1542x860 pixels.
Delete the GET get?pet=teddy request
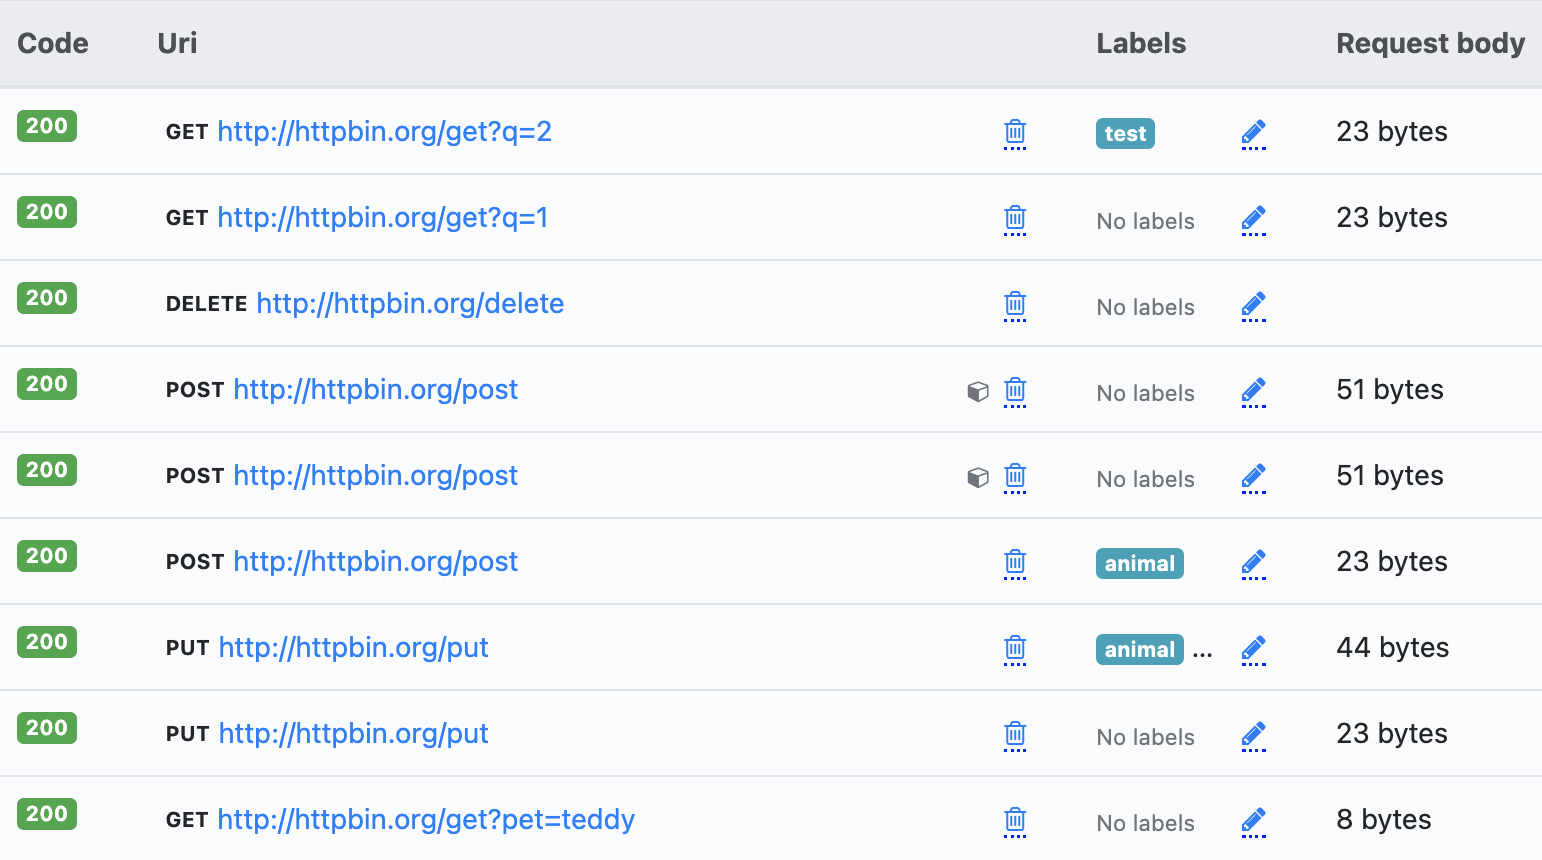1015,820
